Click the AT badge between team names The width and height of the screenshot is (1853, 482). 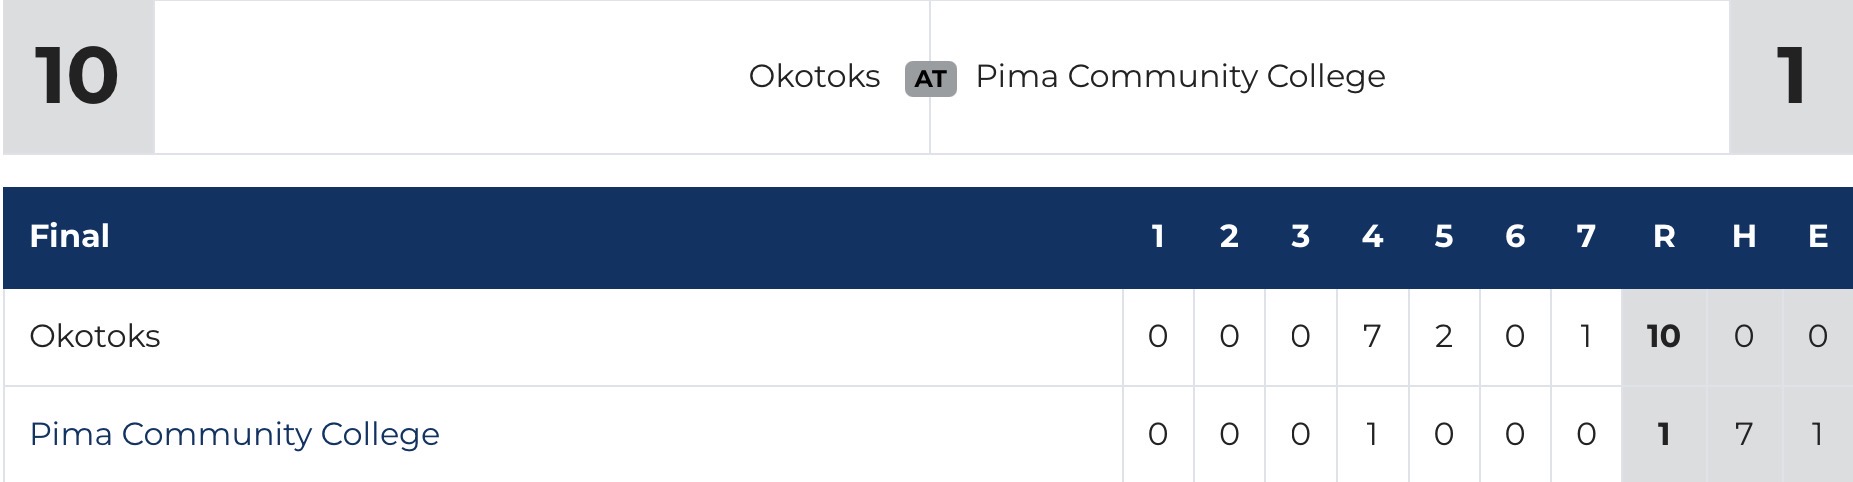(x=930, y=79)
